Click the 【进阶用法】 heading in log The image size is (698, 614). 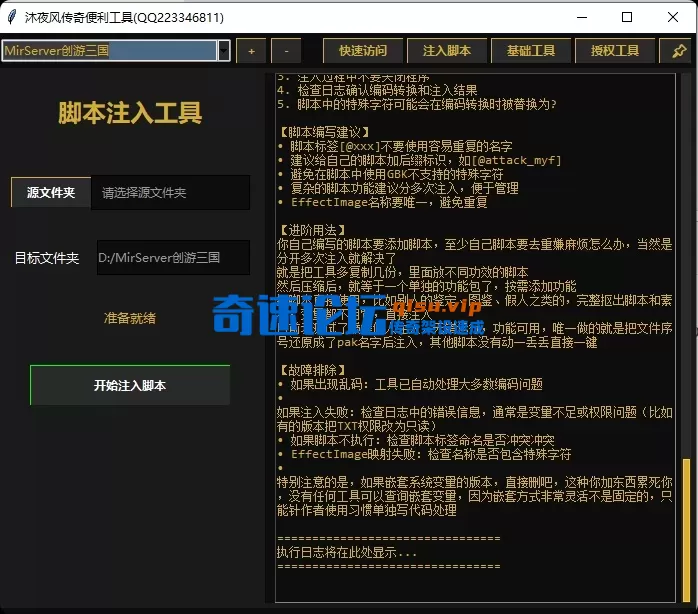(312, 230)
